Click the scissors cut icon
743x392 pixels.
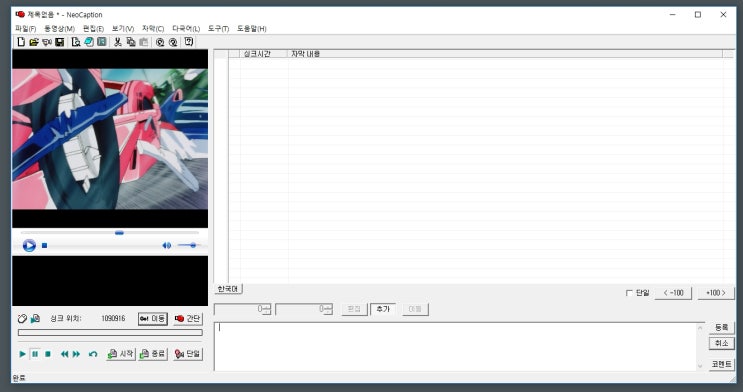(x=118, y=42)
